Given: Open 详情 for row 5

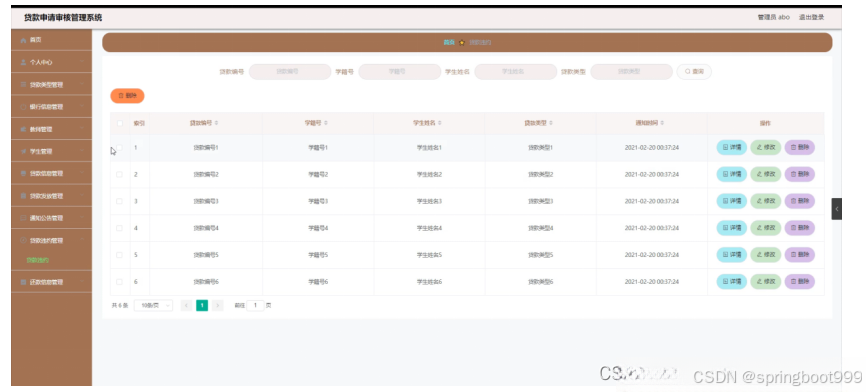Looking at the screenshot, I should (x=732, y=255).
